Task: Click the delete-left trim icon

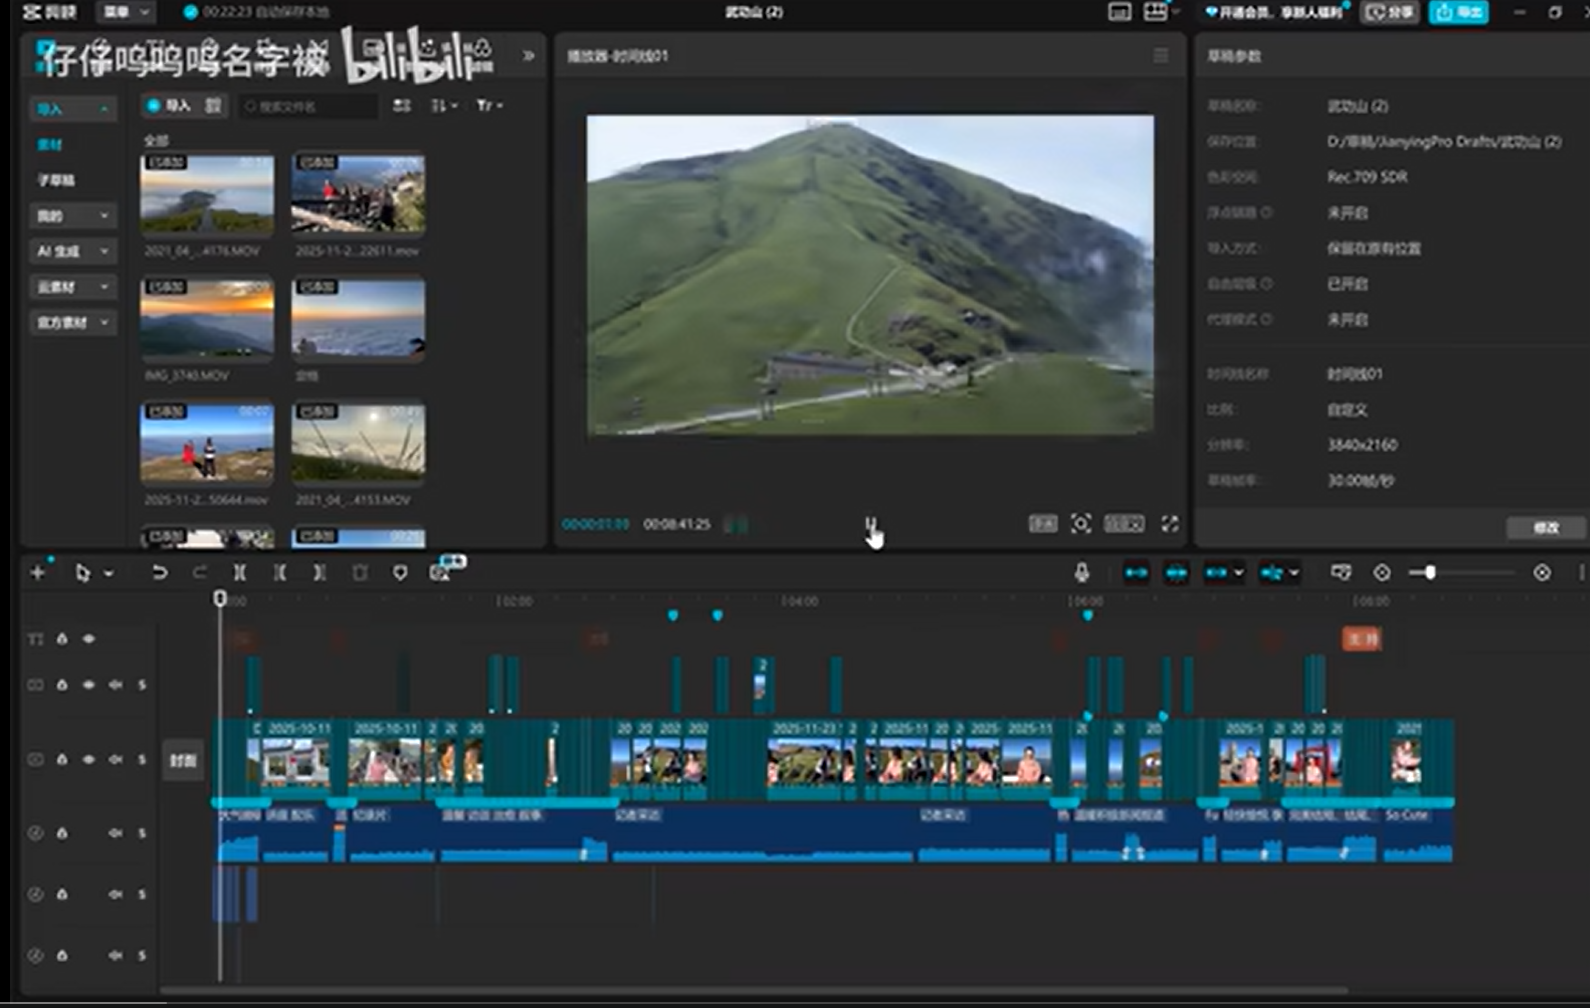Action: tap(280, 572)
